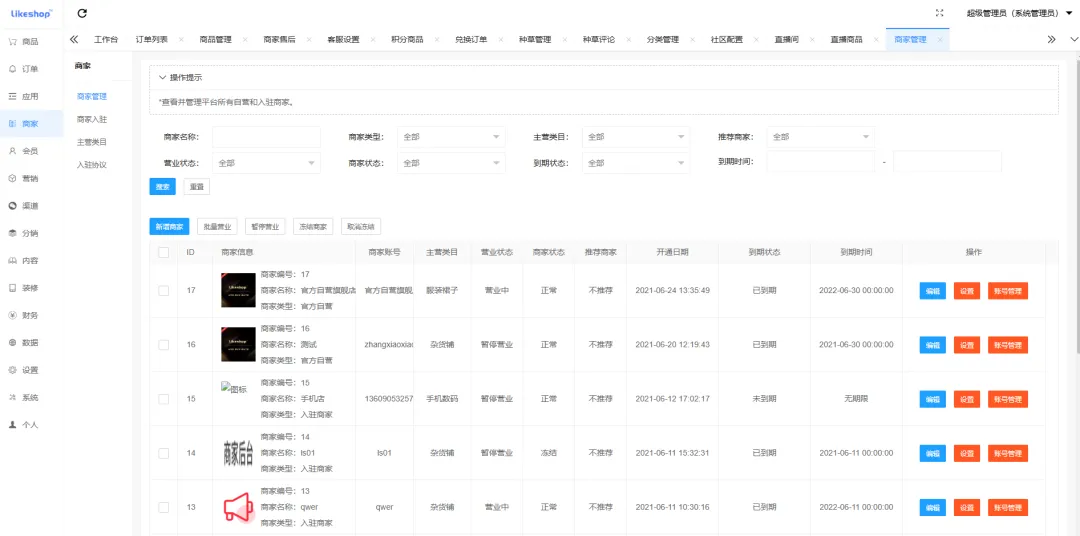Switch to the 种草管理 tab
Image resolution: width=1080 pixels, height=536 pixels.
(535, 39)
